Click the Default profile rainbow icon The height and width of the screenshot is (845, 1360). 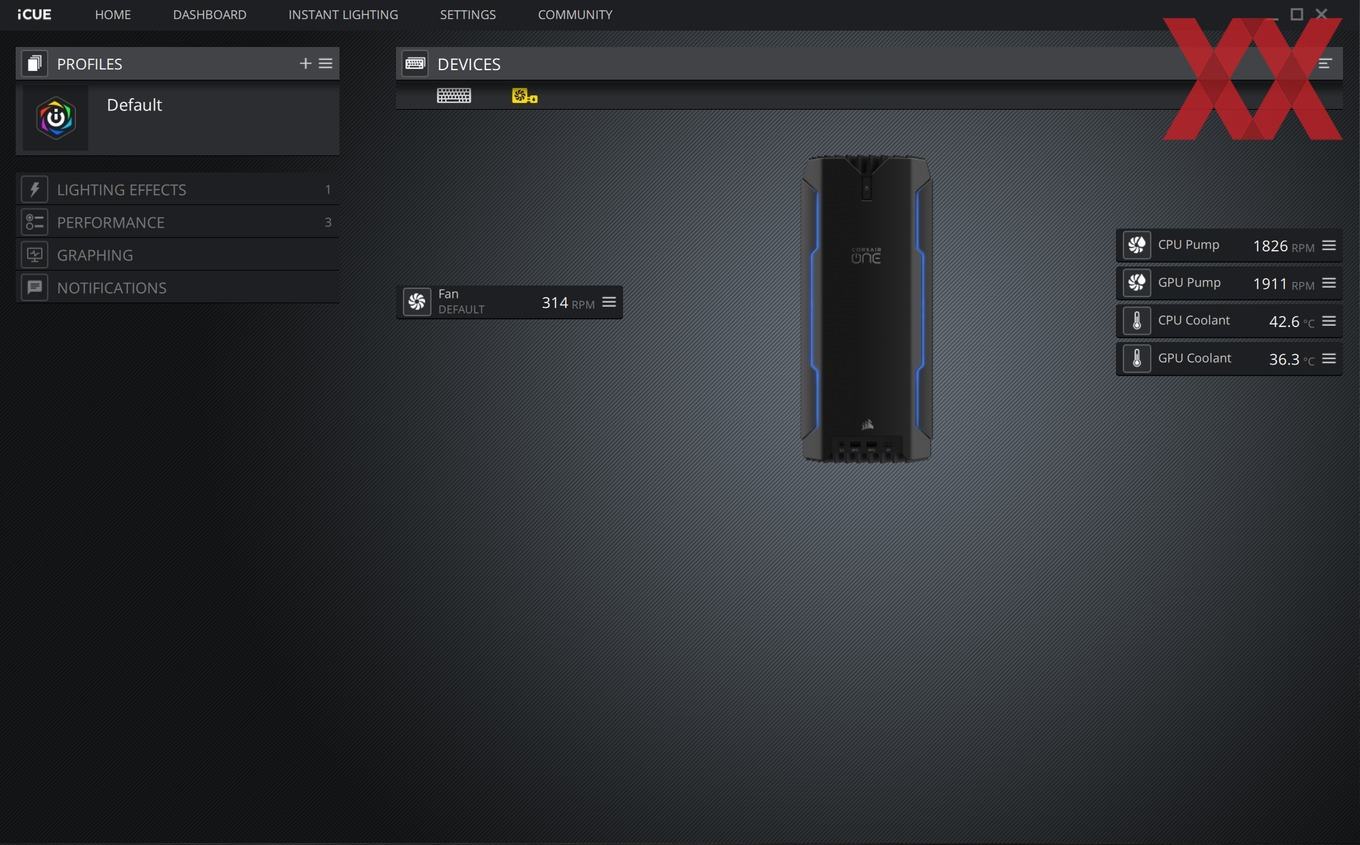pos(56,118)
